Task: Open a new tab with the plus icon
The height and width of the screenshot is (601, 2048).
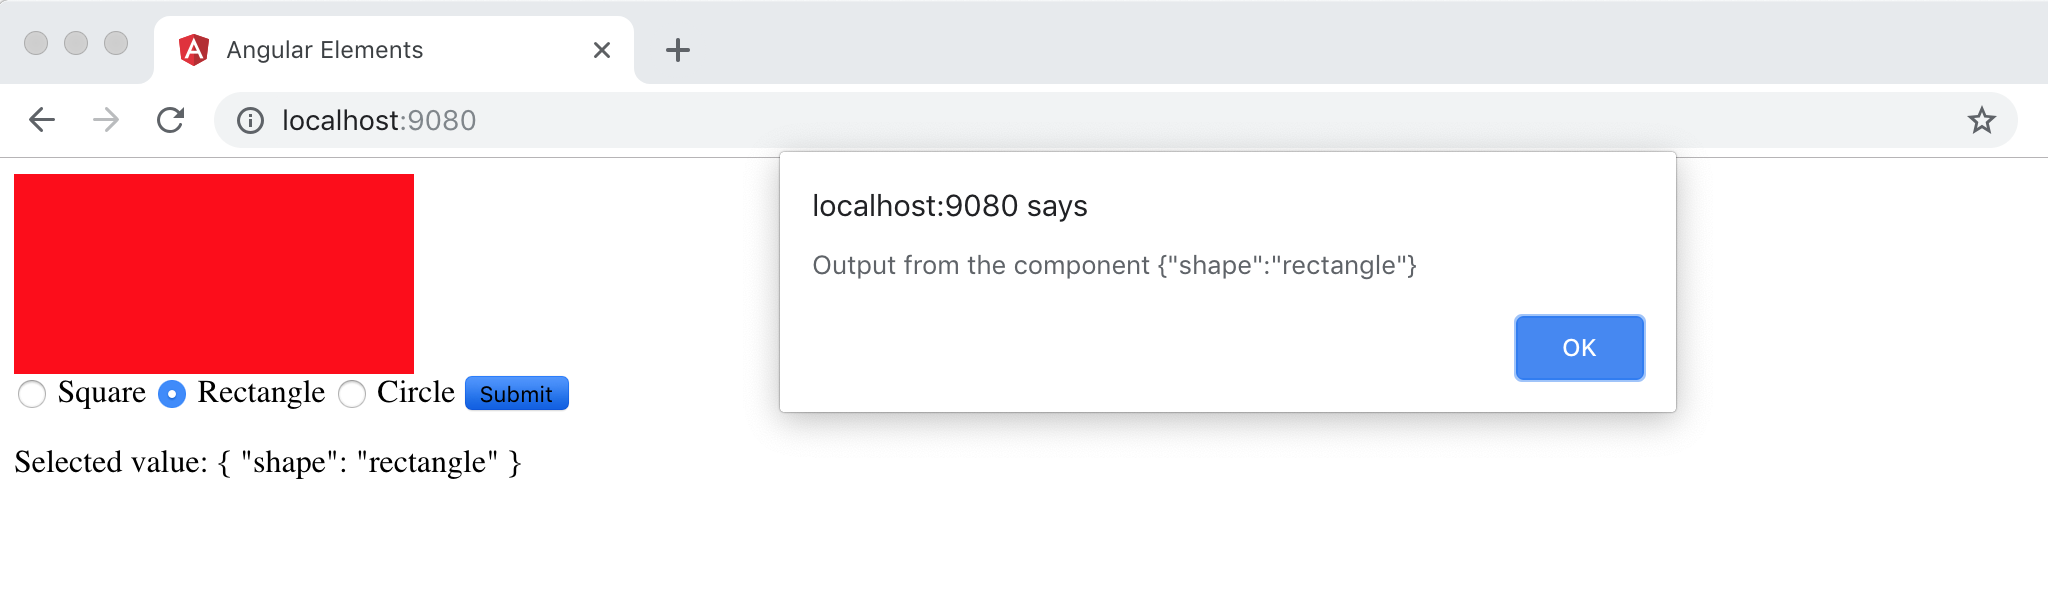Action: 679,50
